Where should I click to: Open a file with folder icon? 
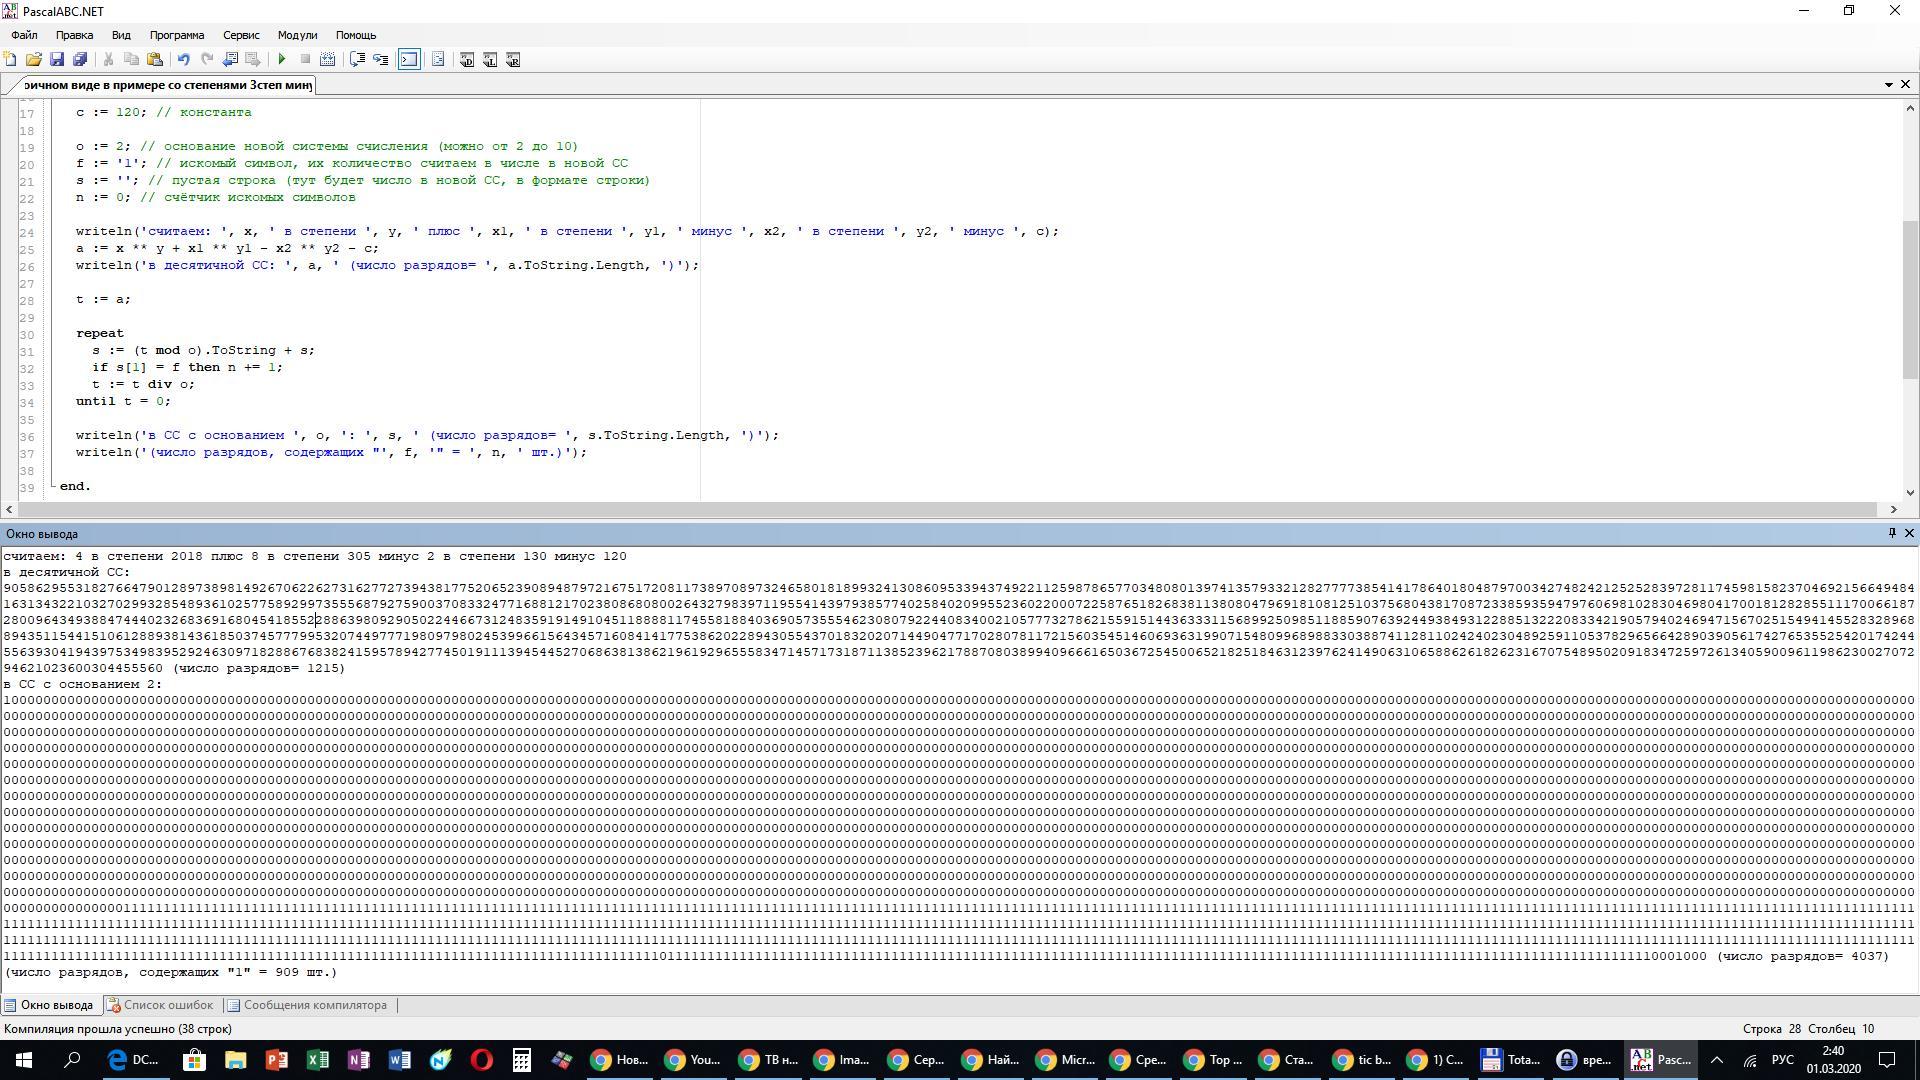[x=34, y=60]
